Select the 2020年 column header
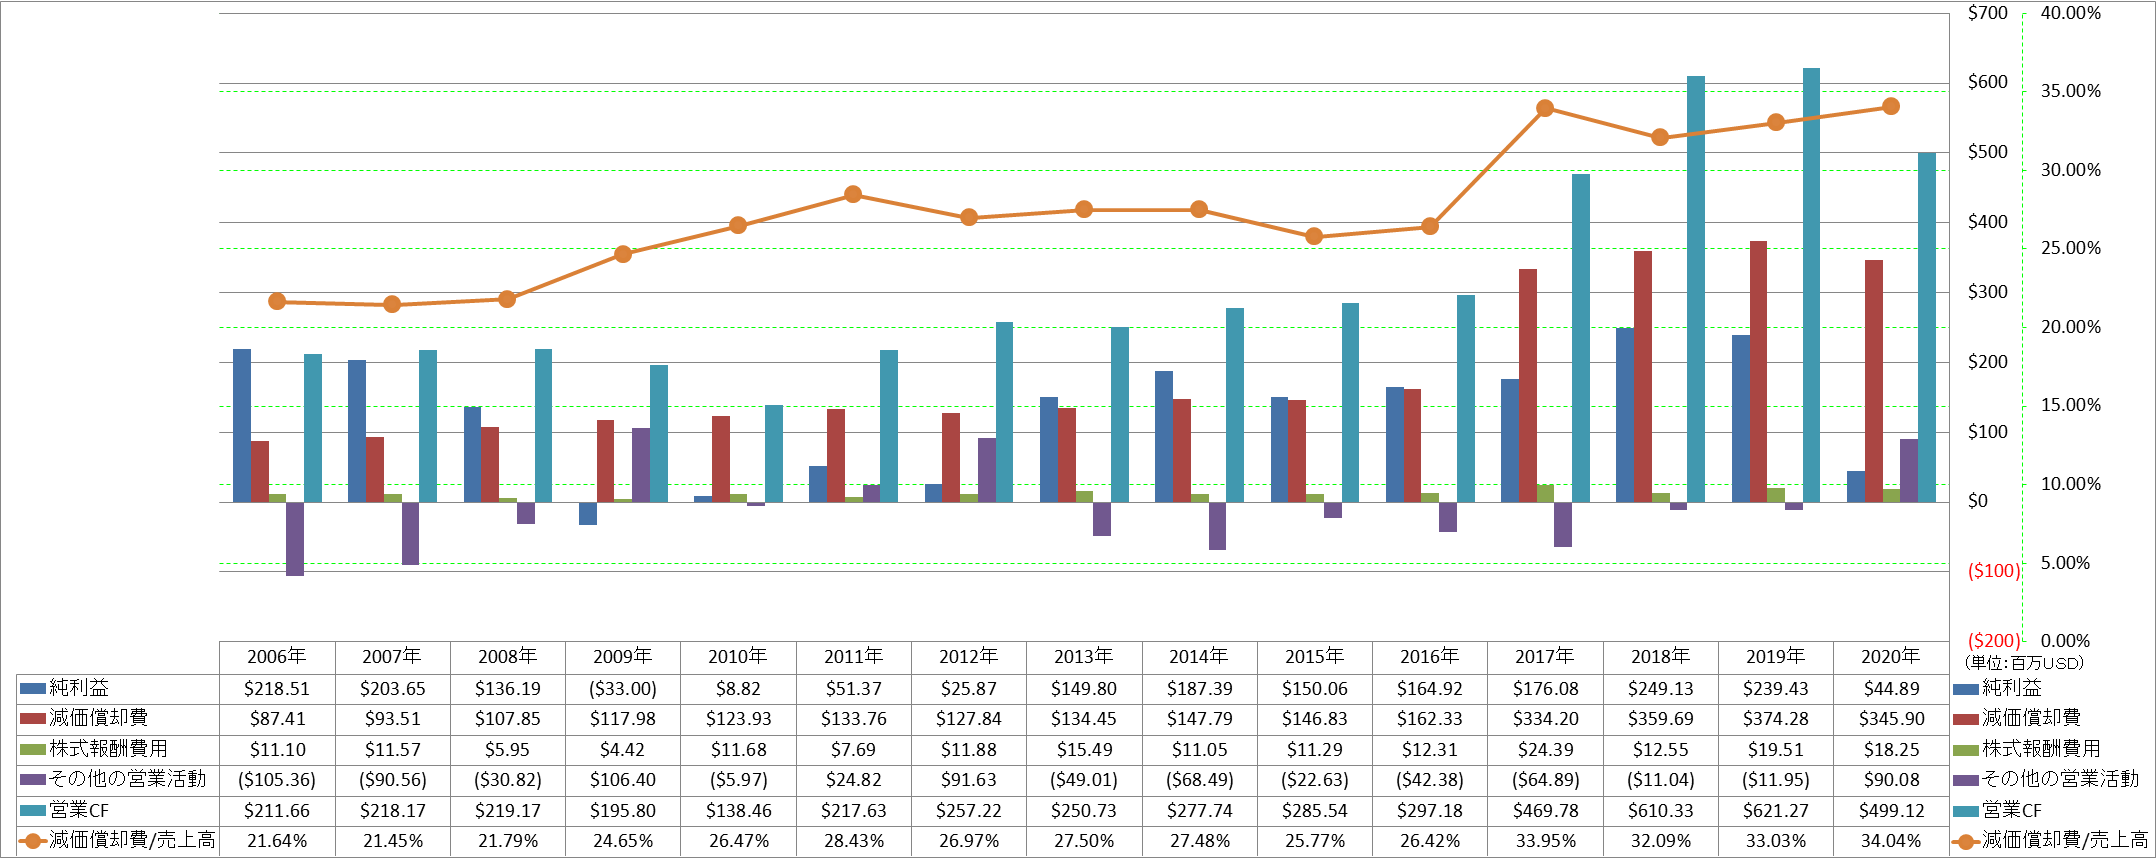This screenshot has width=2156, height=858. click(1890, 657)
